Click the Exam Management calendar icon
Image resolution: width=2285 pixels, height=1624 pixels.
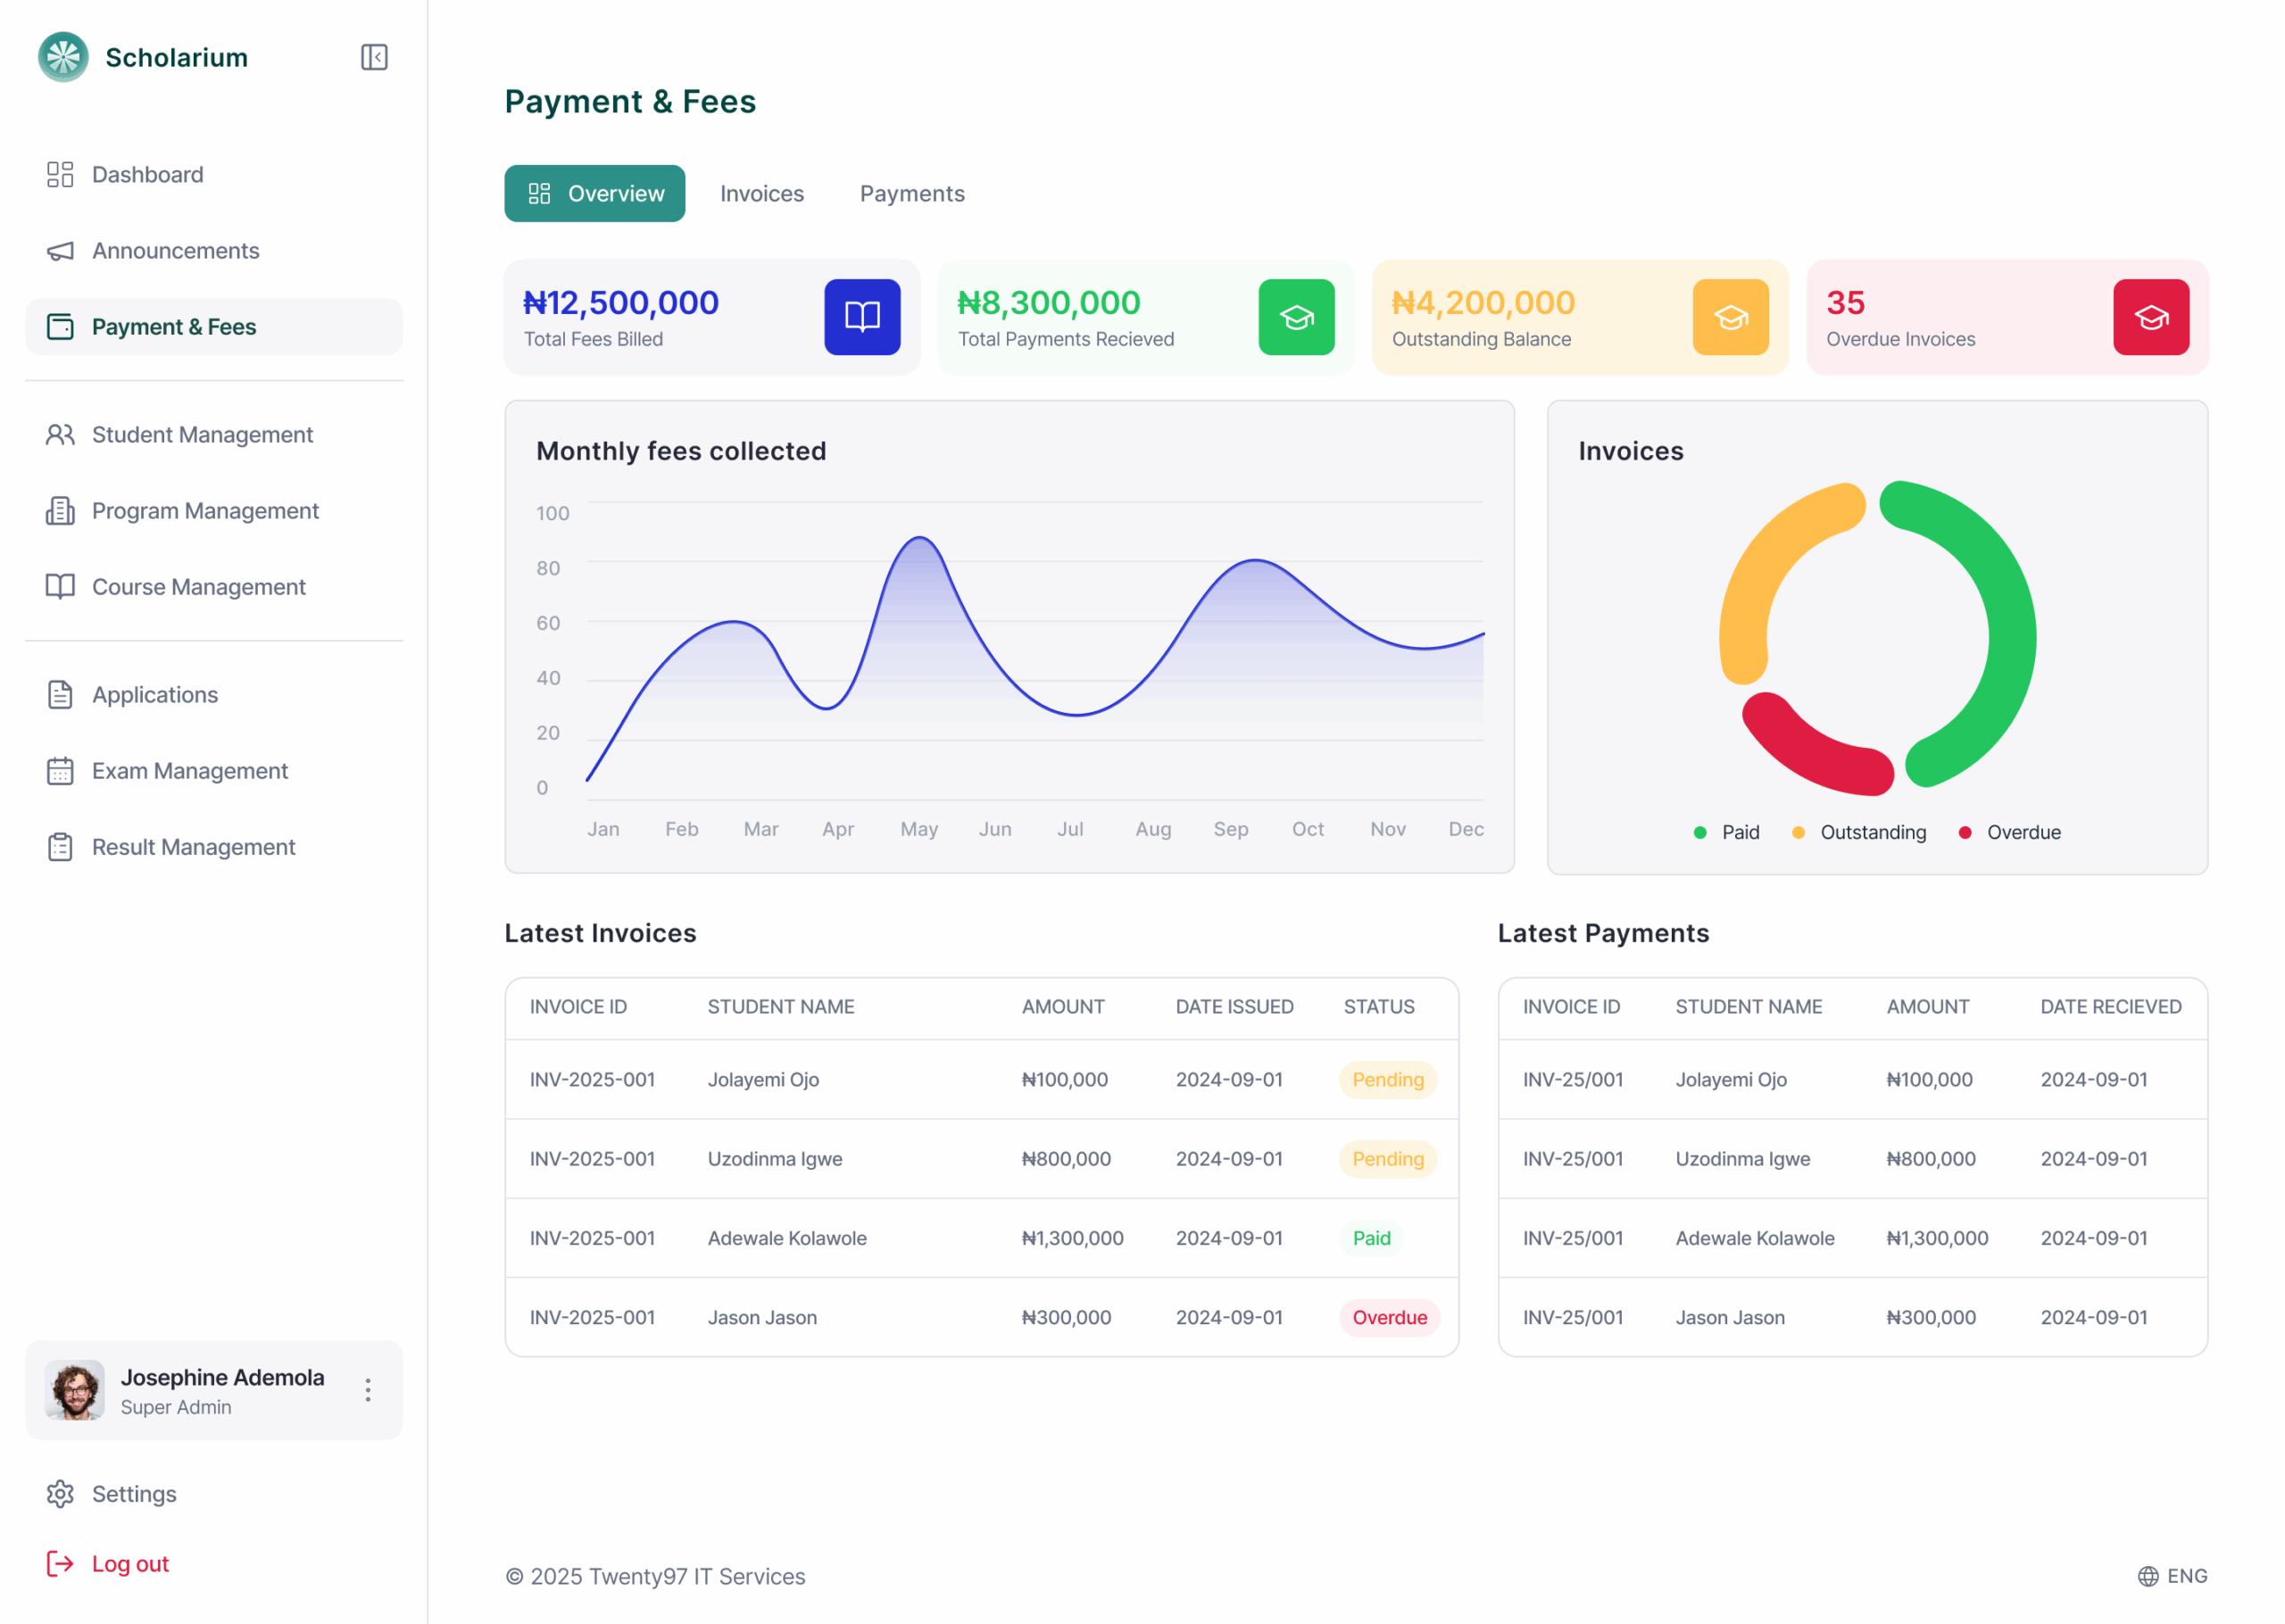(x=60, y=771)
